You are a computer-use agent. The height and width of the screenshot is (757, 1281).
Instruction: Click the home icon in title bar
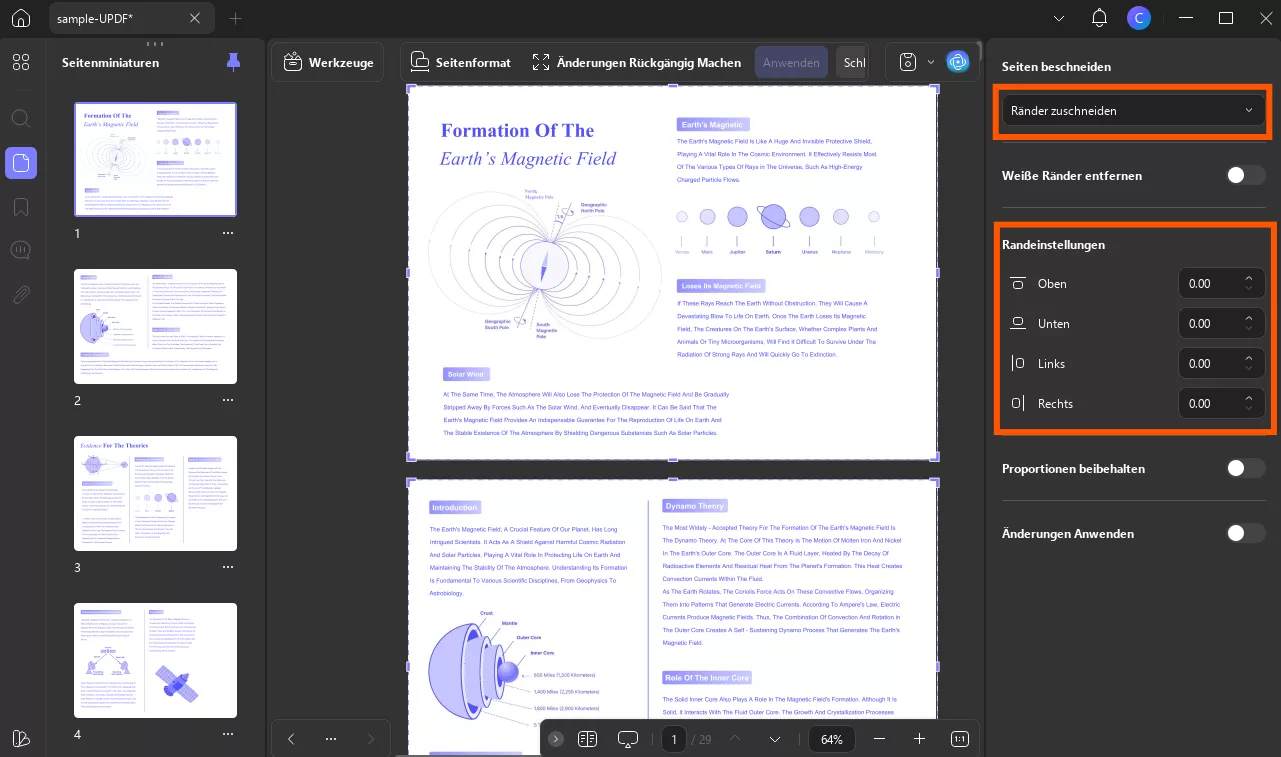(x=21, y=18)
